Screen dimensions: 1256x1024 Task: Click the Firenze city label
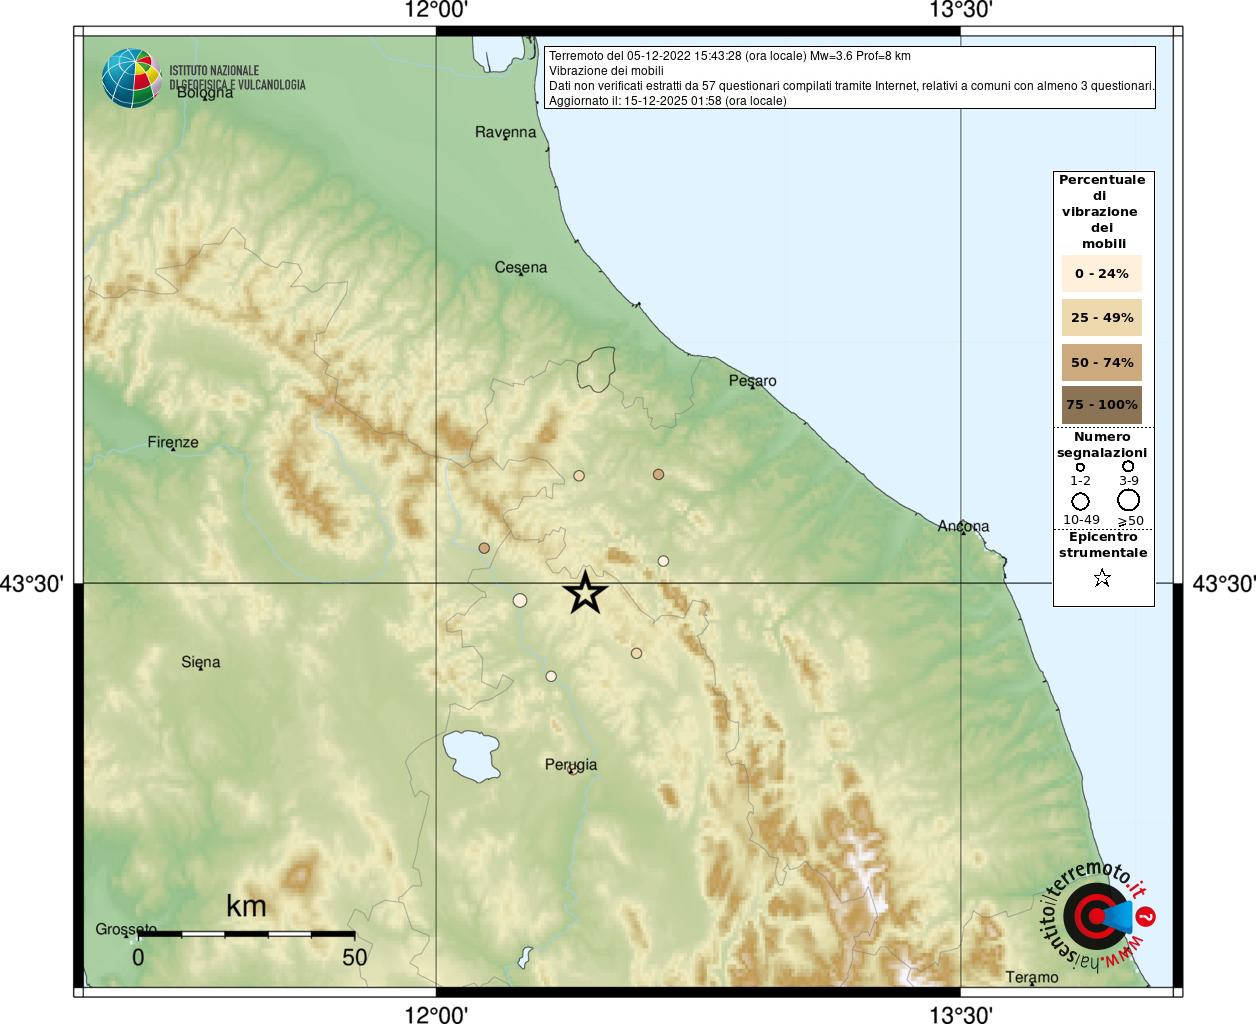click(173, 442)
